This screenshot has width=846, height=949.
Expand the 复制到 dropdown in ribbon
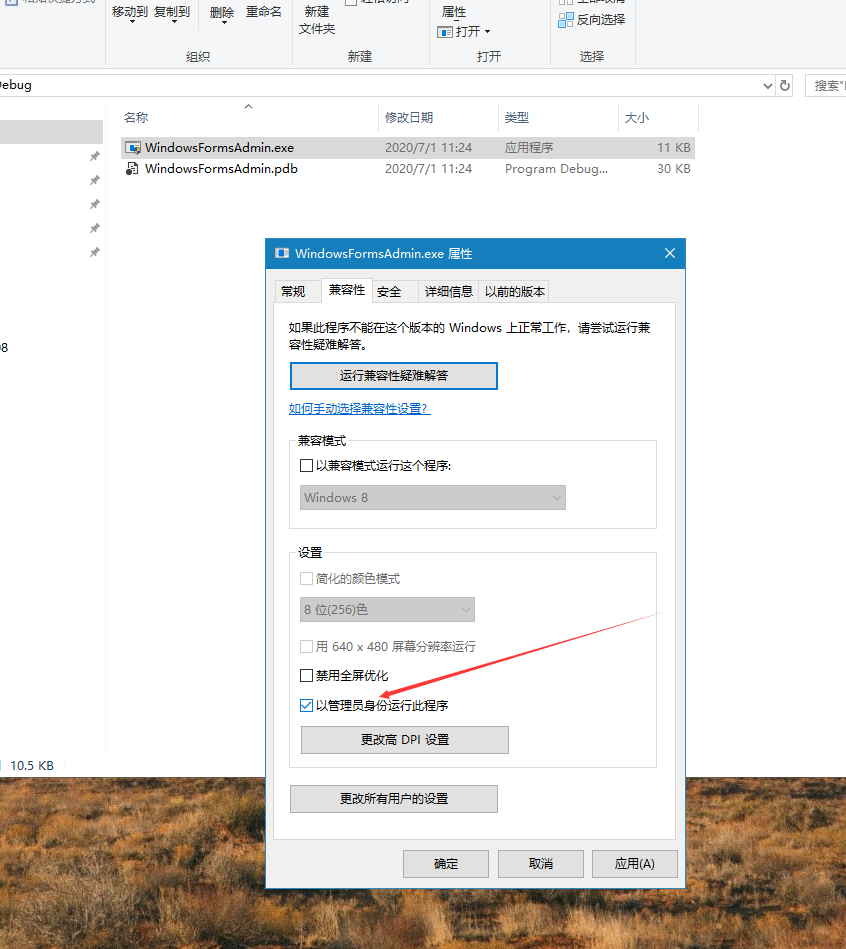pyautogui.click(x=174, y=22)
